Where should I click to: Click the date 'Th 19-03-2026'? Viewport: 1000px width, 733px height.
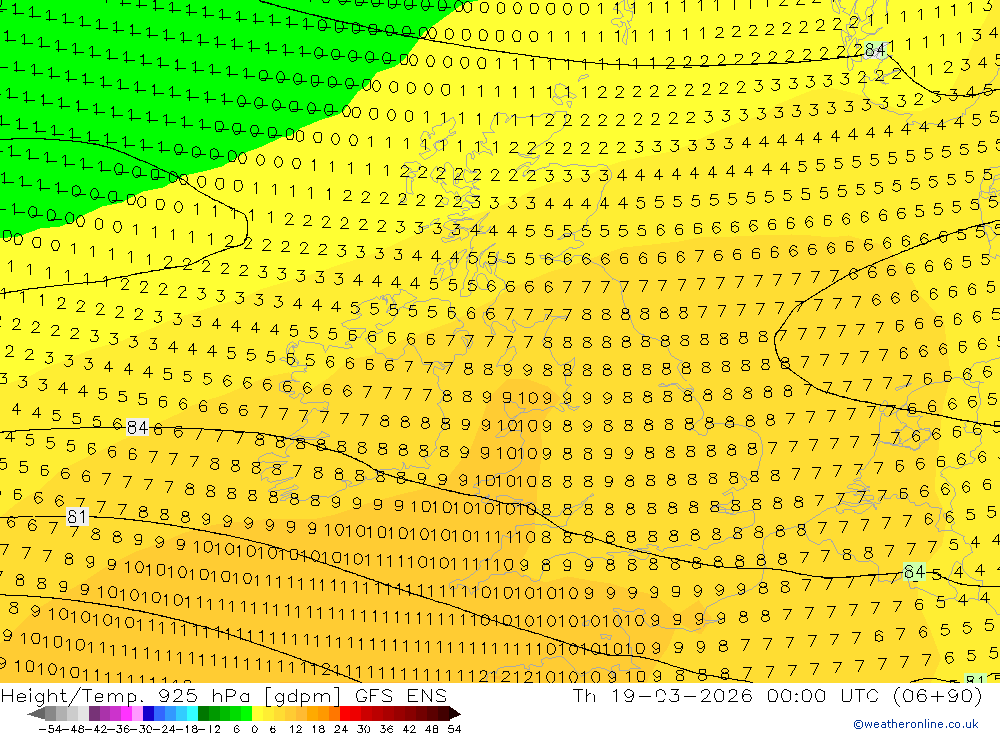click(663, 696)
